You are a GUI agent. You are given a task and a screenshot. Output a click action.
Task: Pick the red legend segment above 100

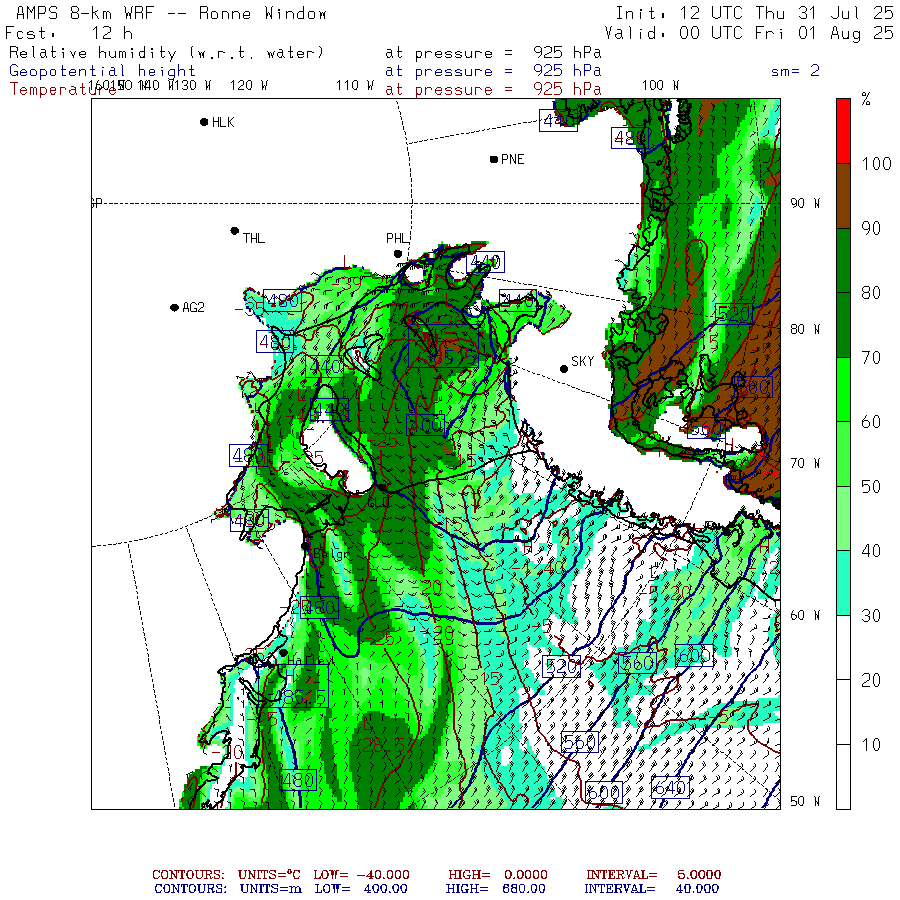tap(843, 131)
